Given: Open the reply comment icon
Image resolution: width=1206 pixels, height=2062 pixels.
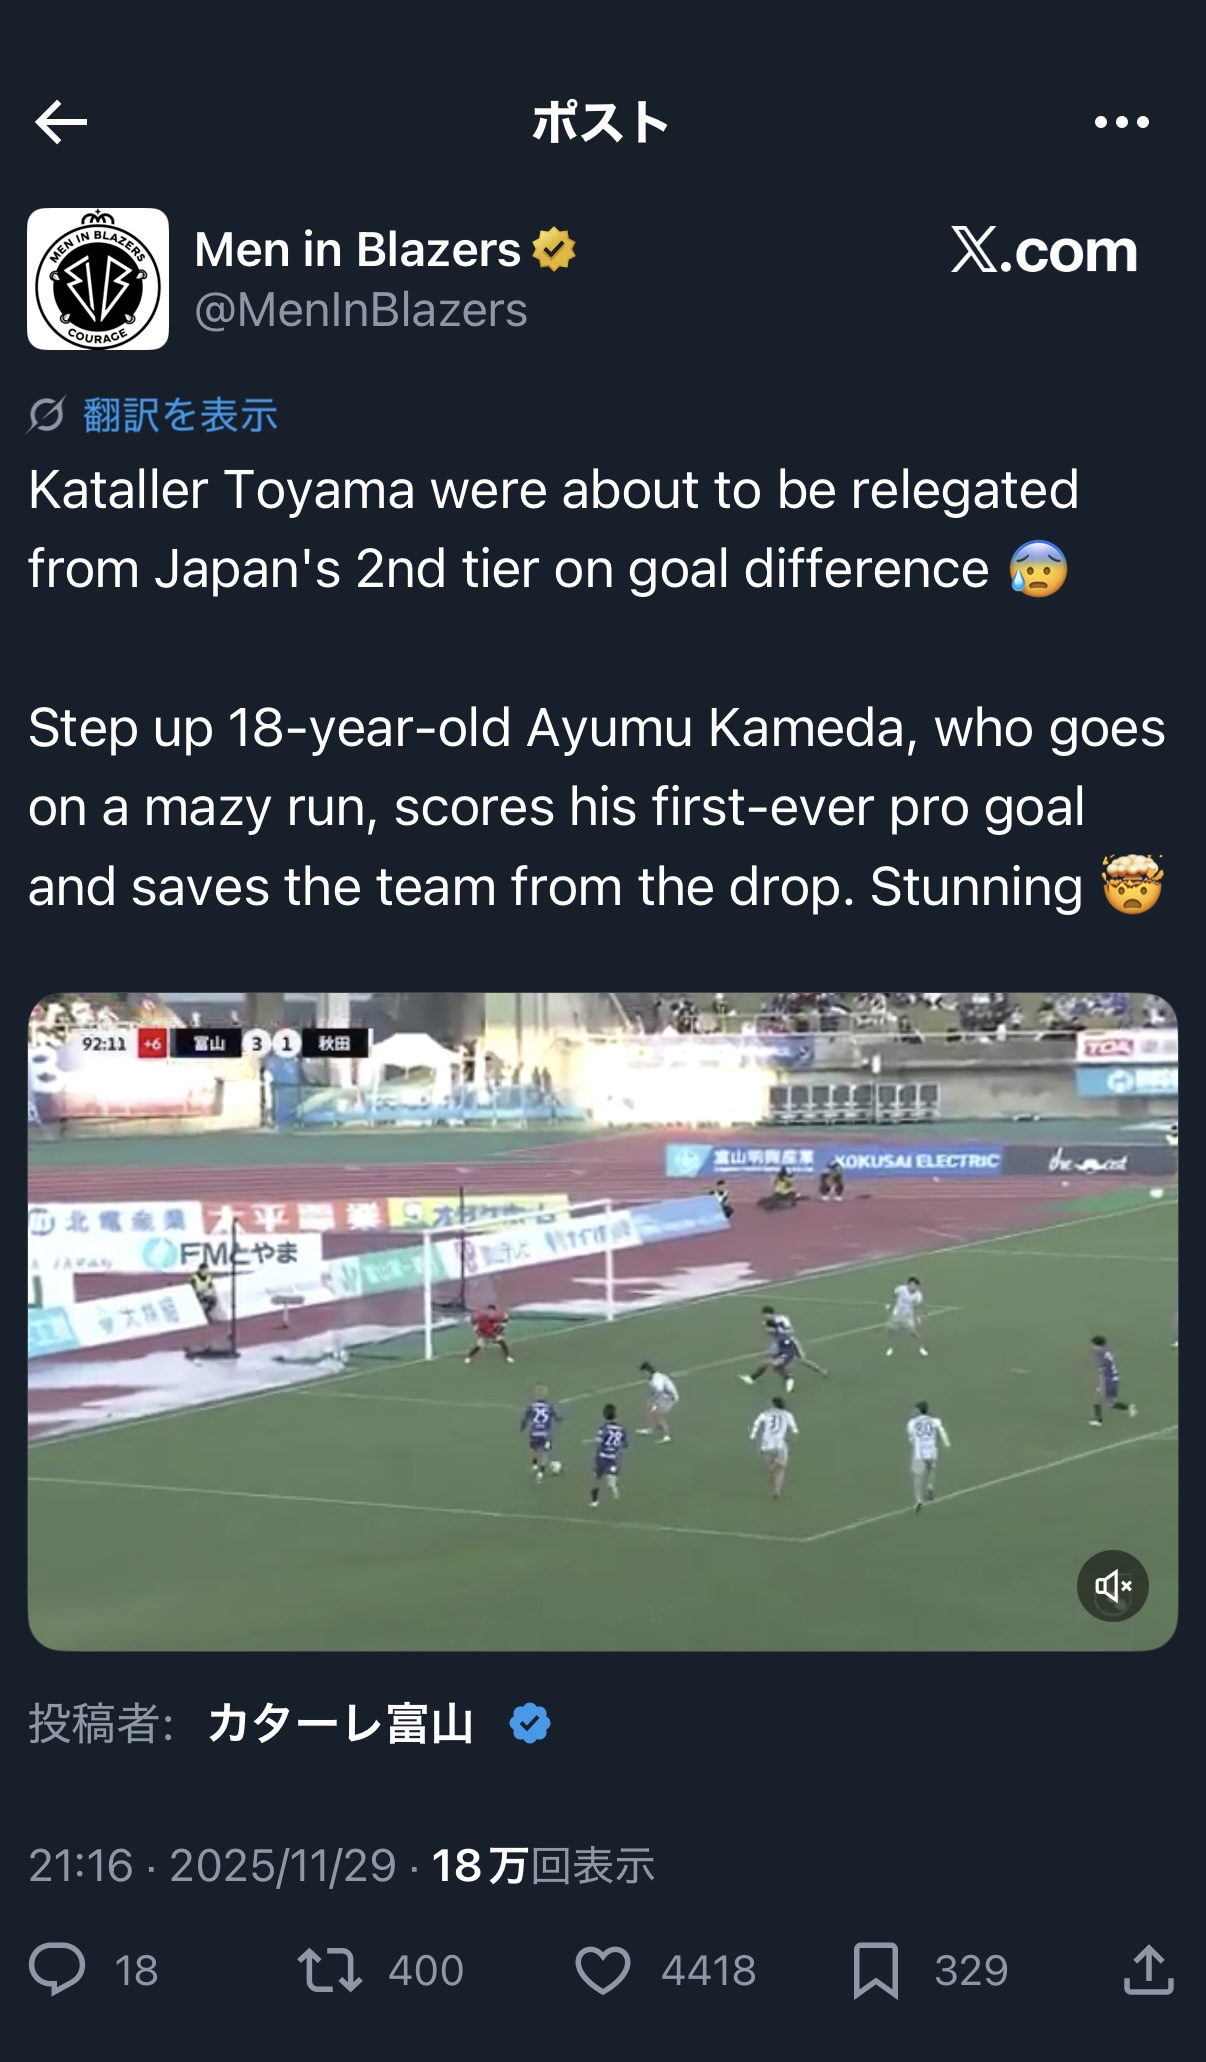Looking at the screenshot, I should tap(57, 1970).
